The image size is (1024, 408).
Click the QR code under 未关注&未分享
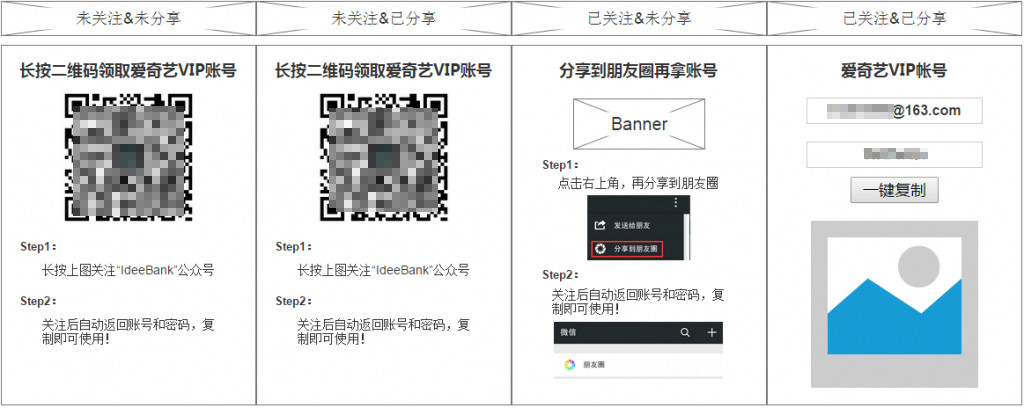tap(129, 157)
